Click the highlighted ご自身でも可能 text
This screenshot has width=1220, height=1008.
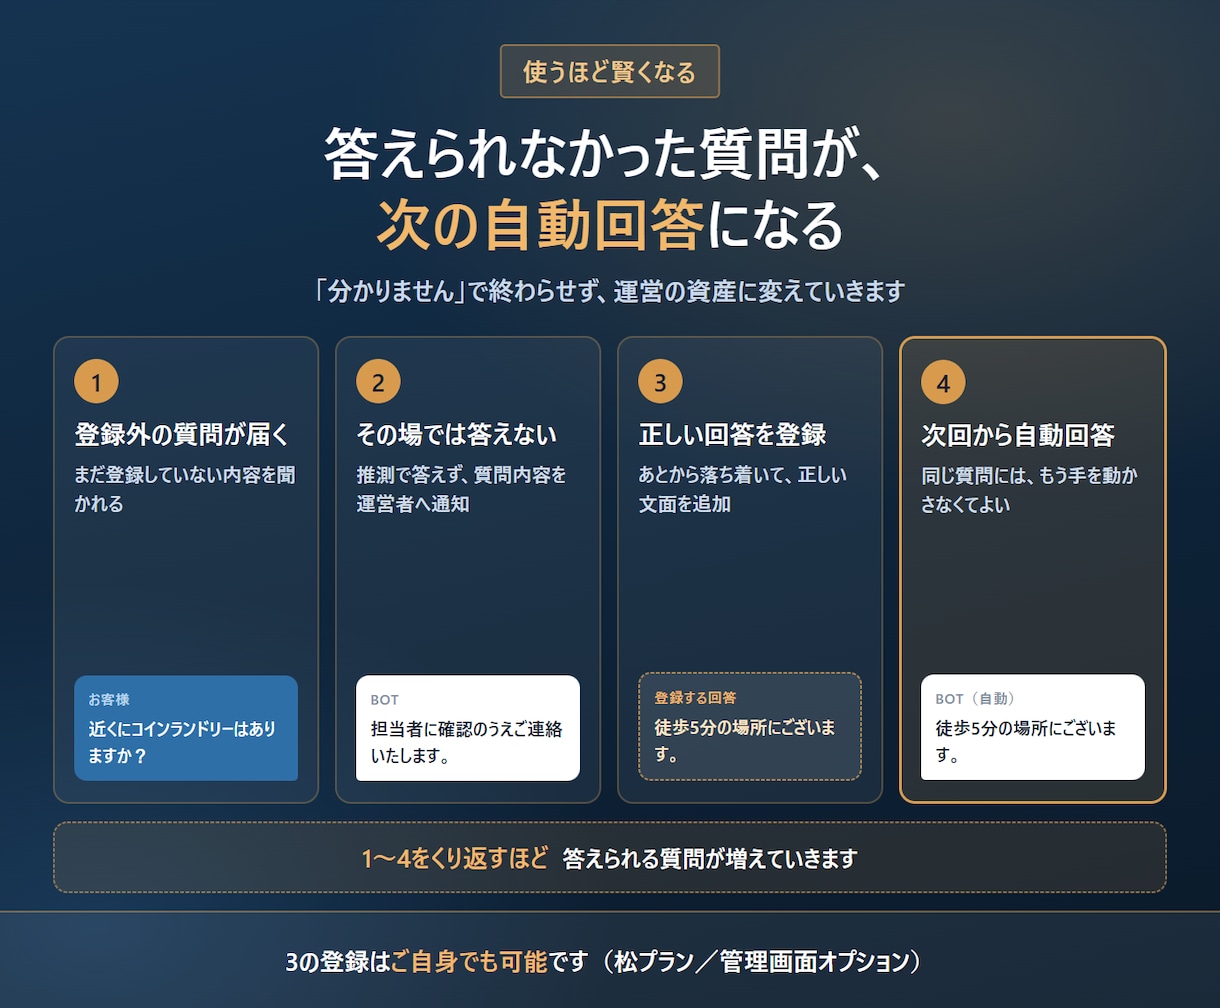coord(469,962)
